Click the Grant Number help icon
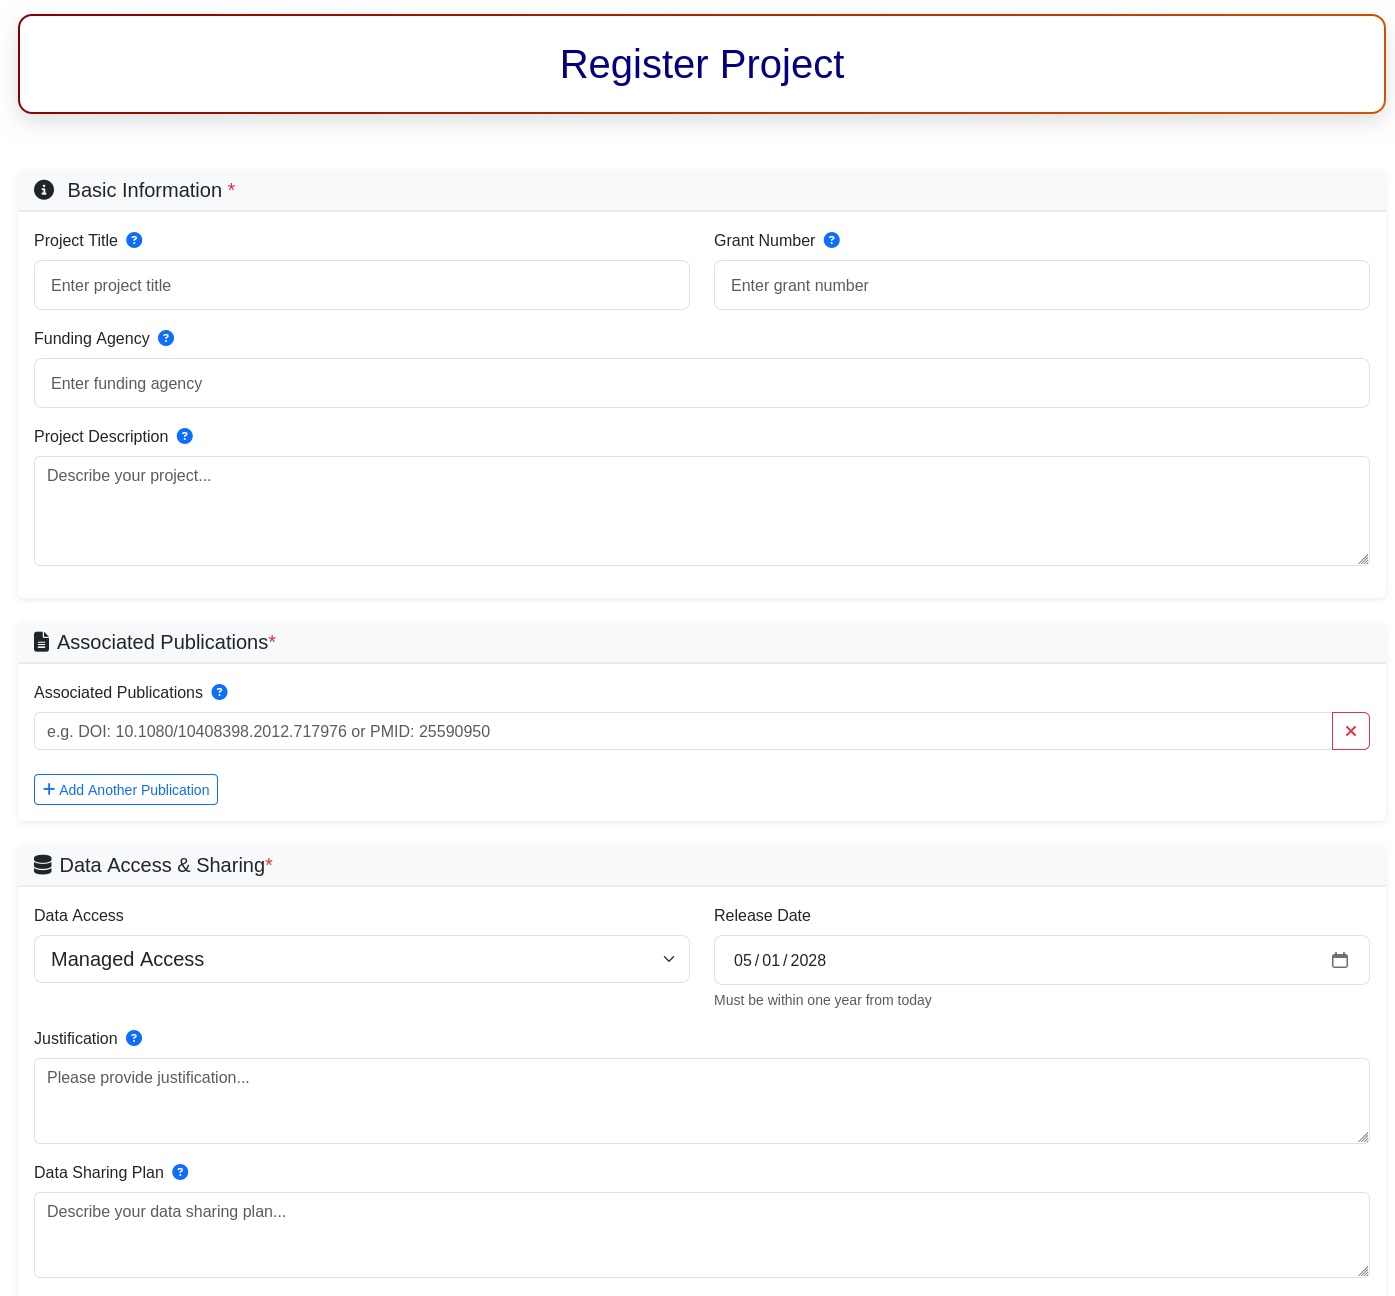 coord(831,240)
